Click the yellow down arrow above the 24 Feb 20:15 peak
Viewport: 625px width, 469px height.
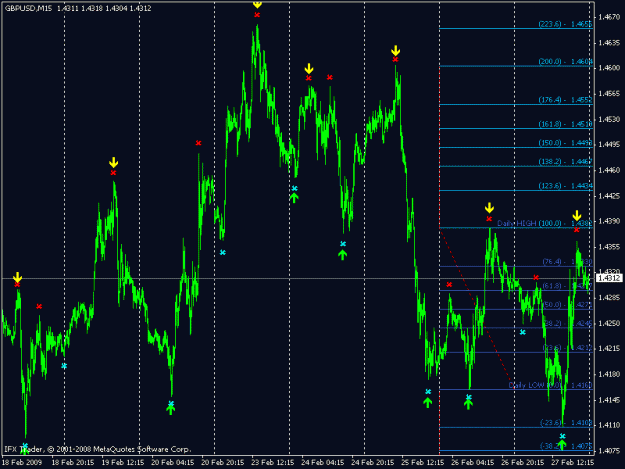(395, 51)
